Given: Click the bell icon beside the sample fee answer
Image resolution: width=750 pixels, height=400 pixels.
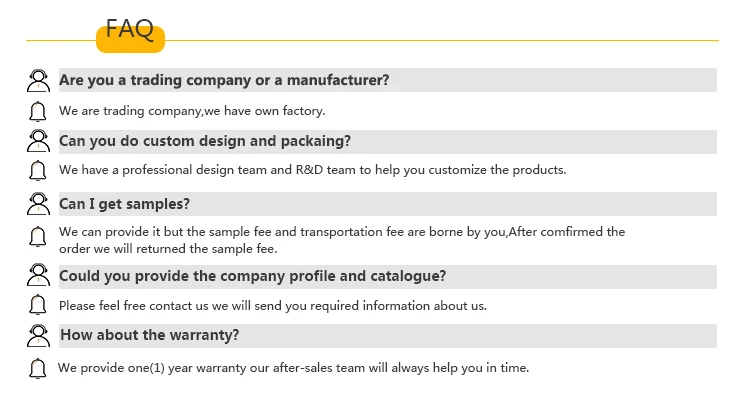Looking at the screenshot, I should pyautogui.click(x=38, y=238).
